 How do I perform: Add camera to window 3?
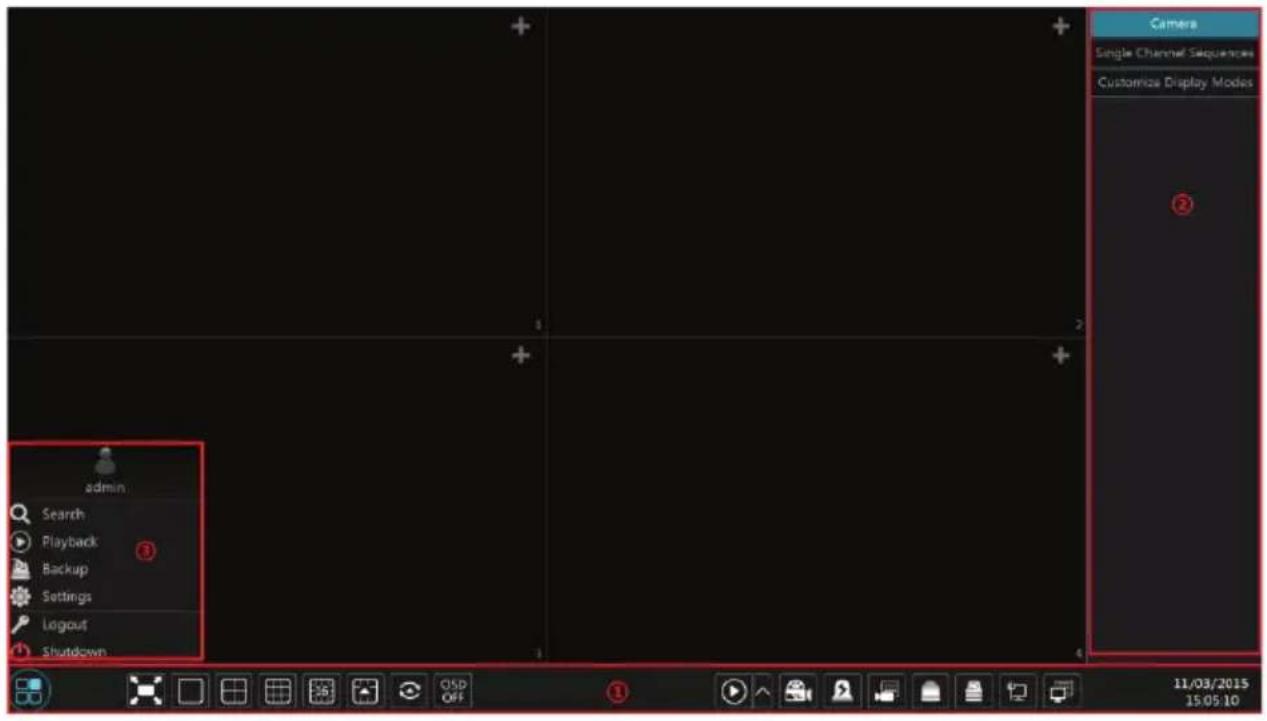[x=520, y=355]
